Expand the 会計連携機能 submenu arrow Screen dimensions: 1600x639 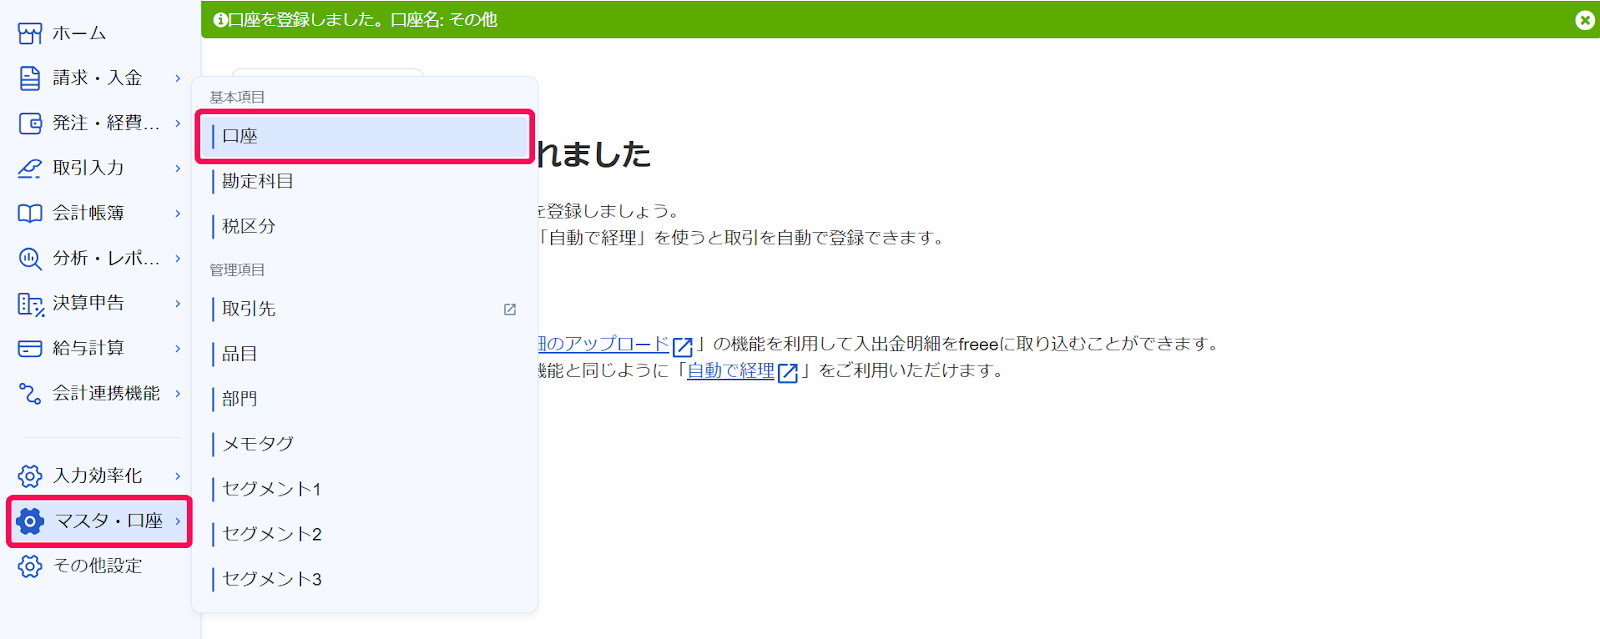point(178,393)
